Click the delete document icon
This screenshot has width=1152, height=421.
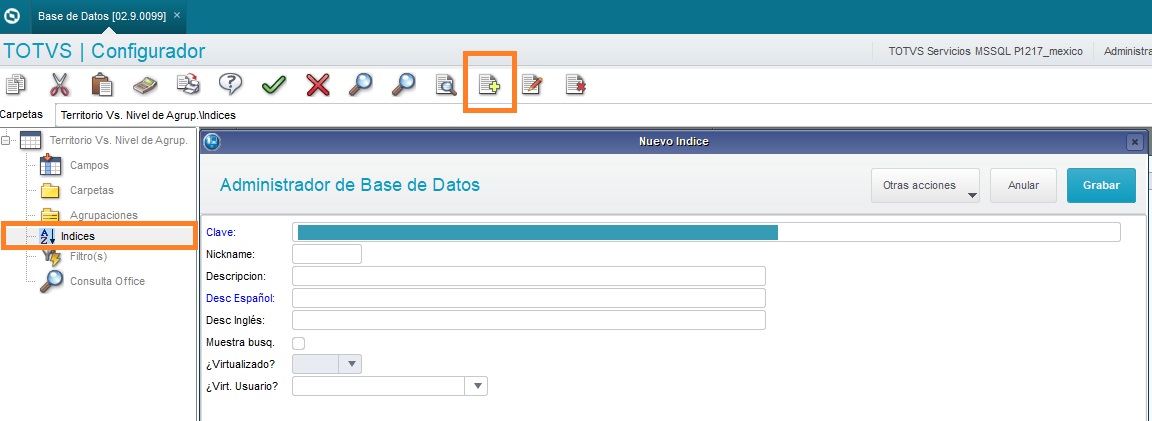tap(576, 85)
